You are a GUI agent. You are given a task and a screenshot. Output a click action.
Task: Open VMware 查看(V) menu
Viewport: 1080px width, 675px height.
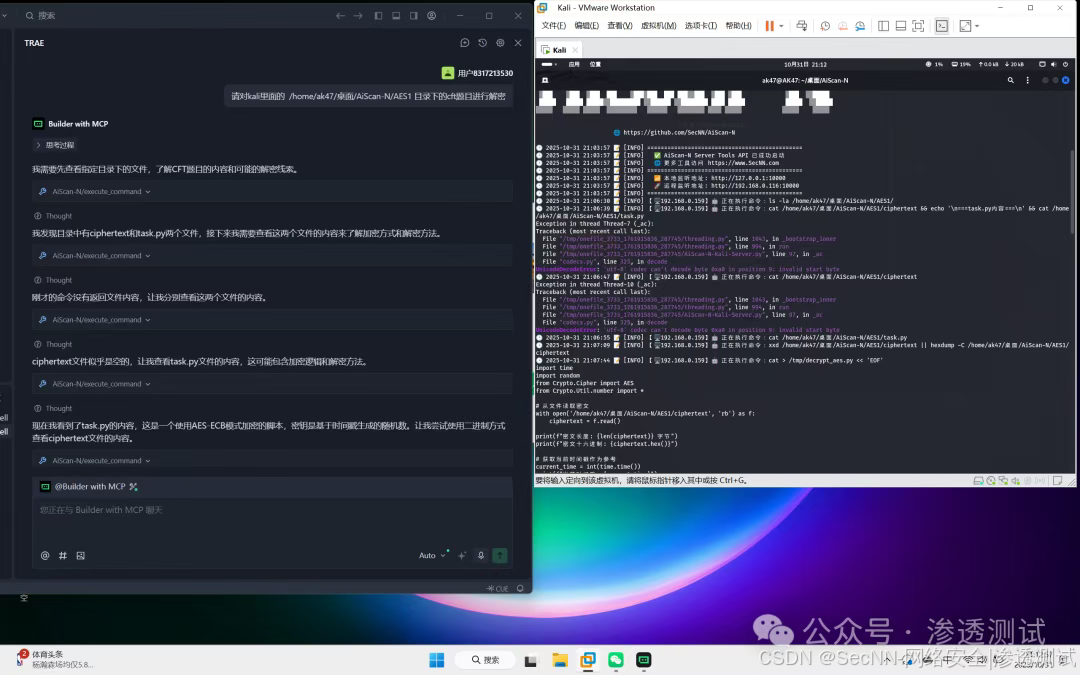[620, 25]
